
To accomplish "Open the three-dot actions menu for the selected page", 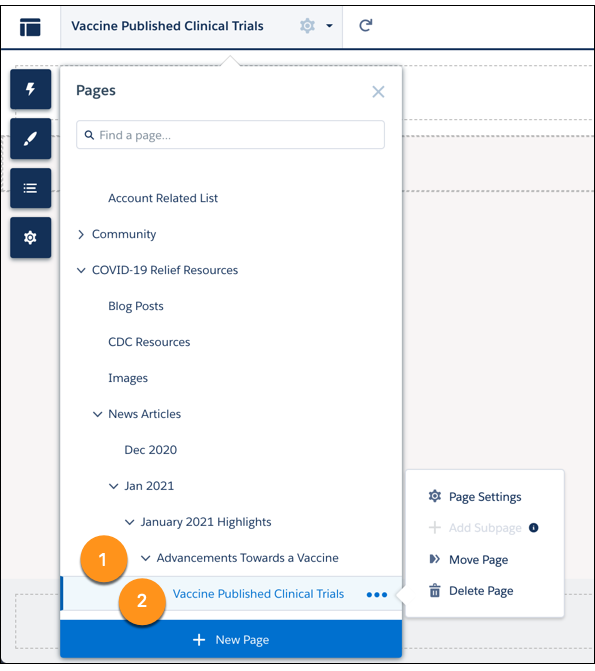I will coord(377,594).
